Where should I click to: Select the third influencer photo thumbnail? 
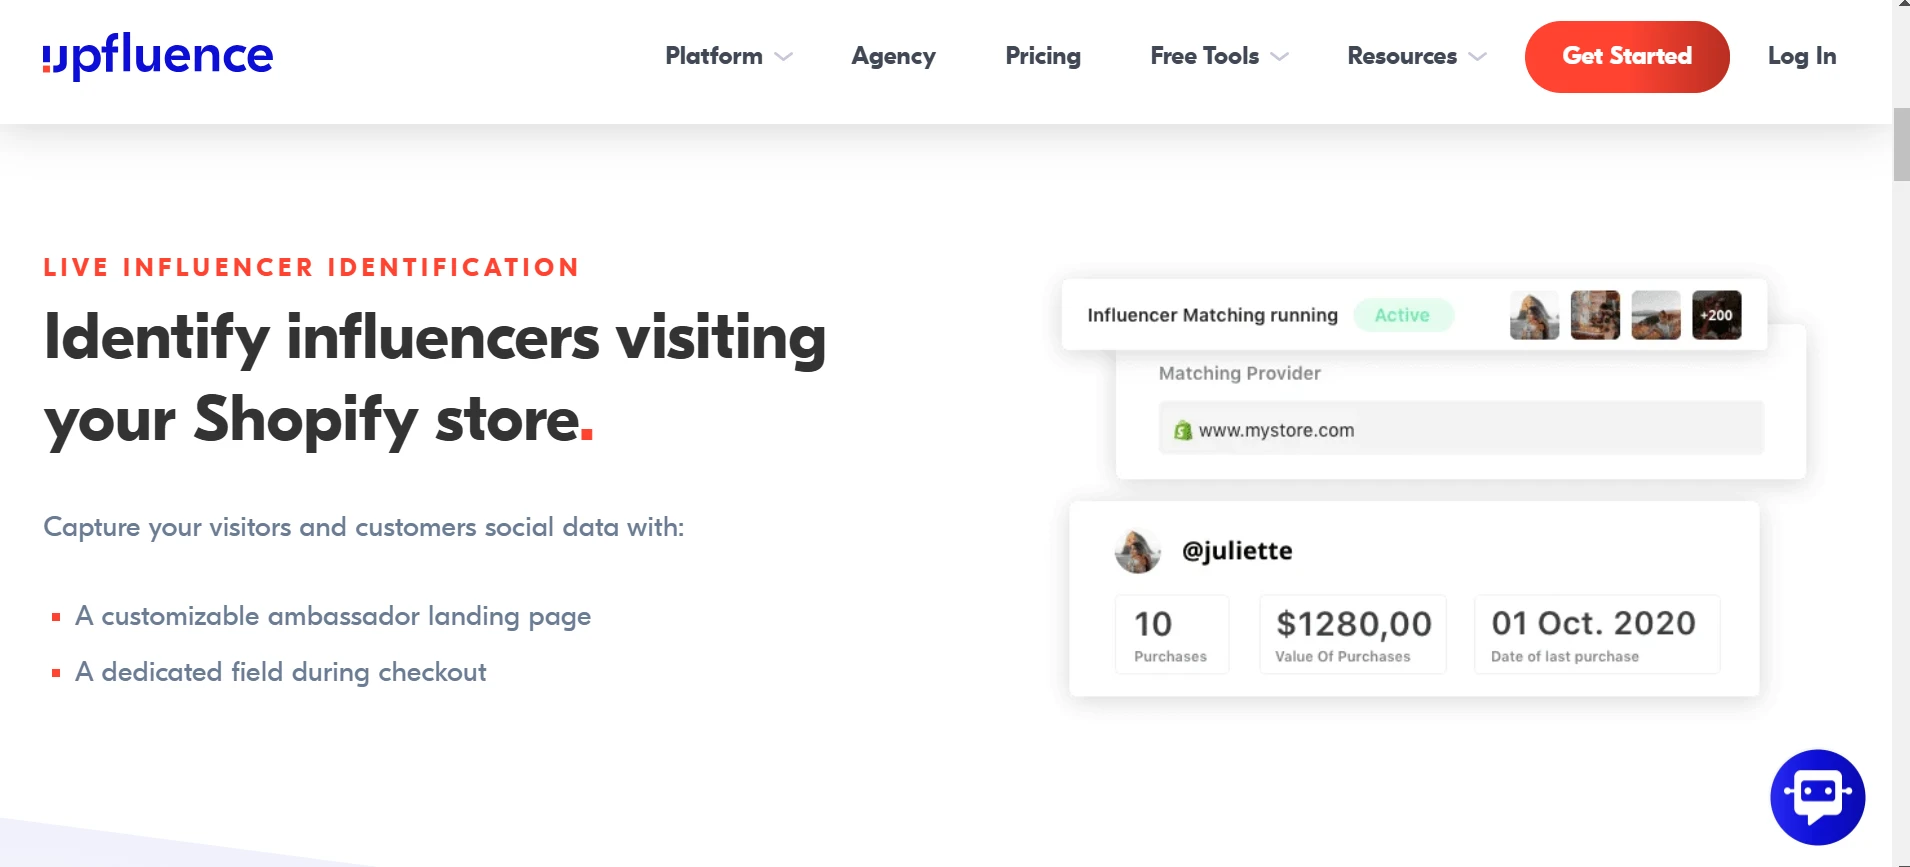(1656, 315)
